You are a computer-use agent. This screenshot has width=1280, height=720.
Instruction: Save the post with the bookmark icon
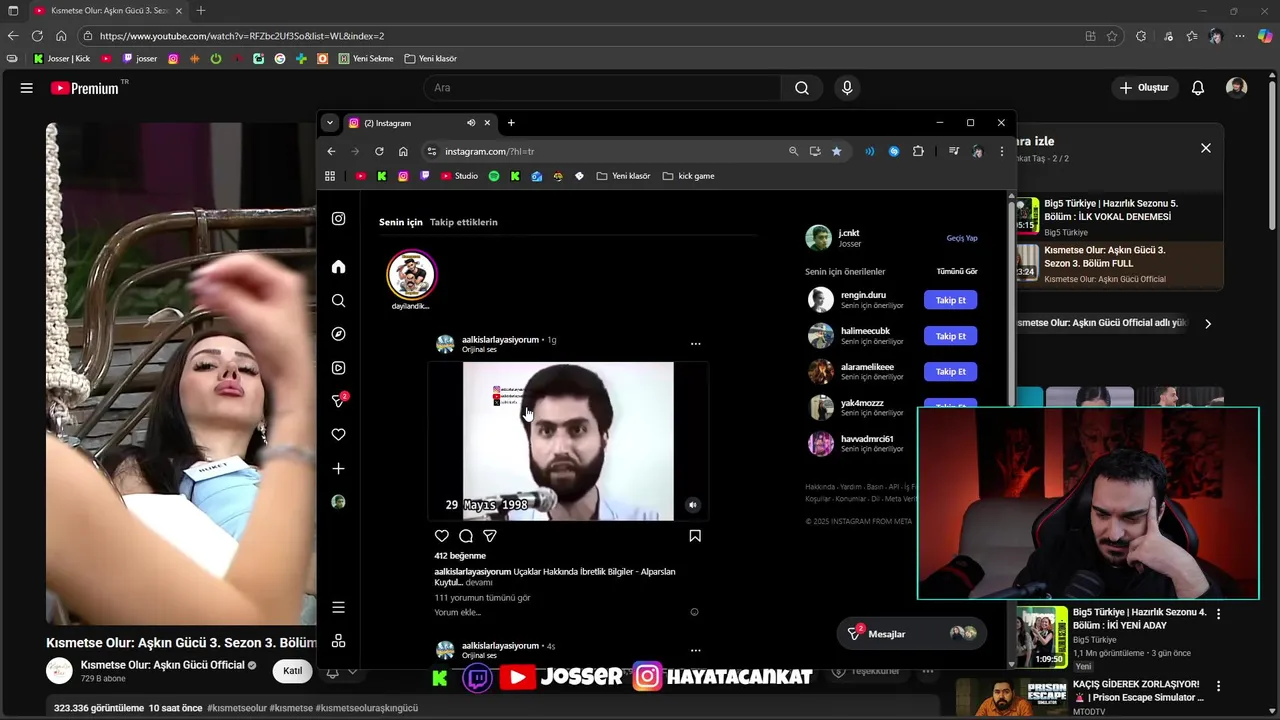[x=695, y=536]
